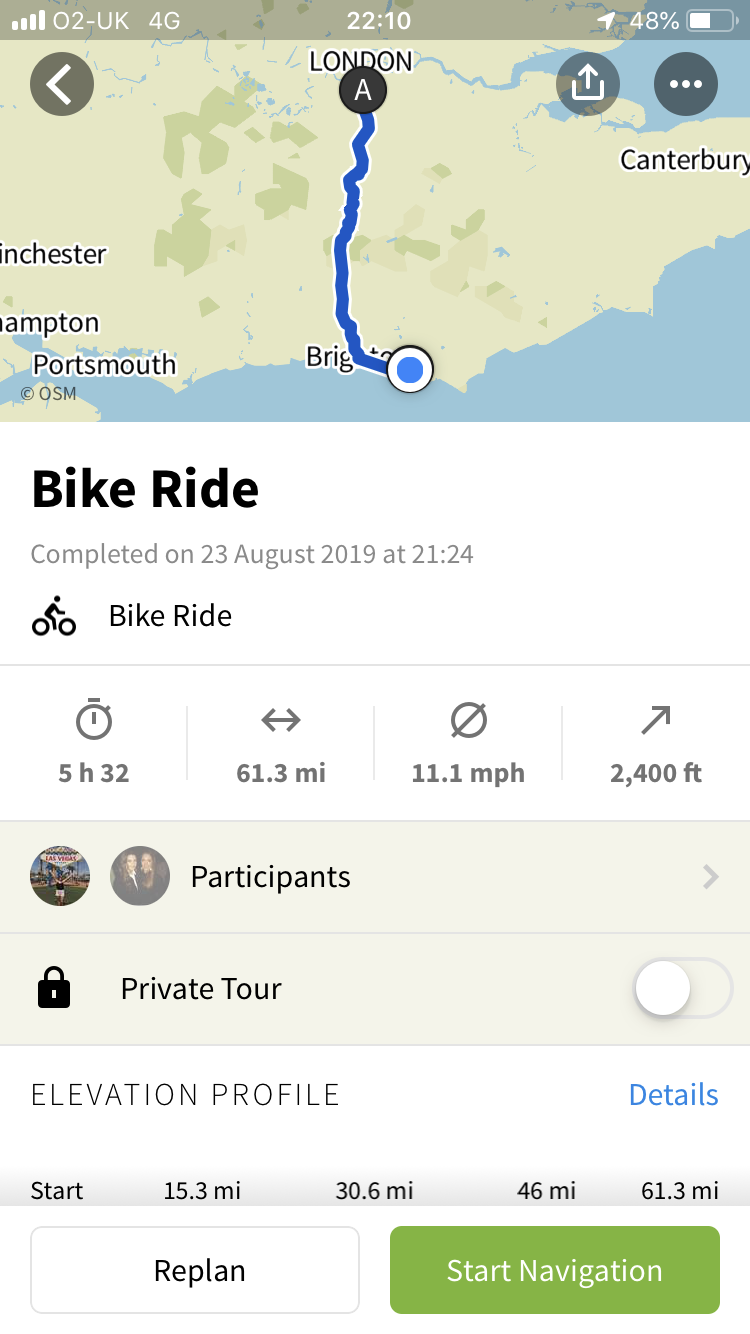The image size is (750, 1334).
Task: Open the three-dot more options menu
Action: click(x=686, y=84)
